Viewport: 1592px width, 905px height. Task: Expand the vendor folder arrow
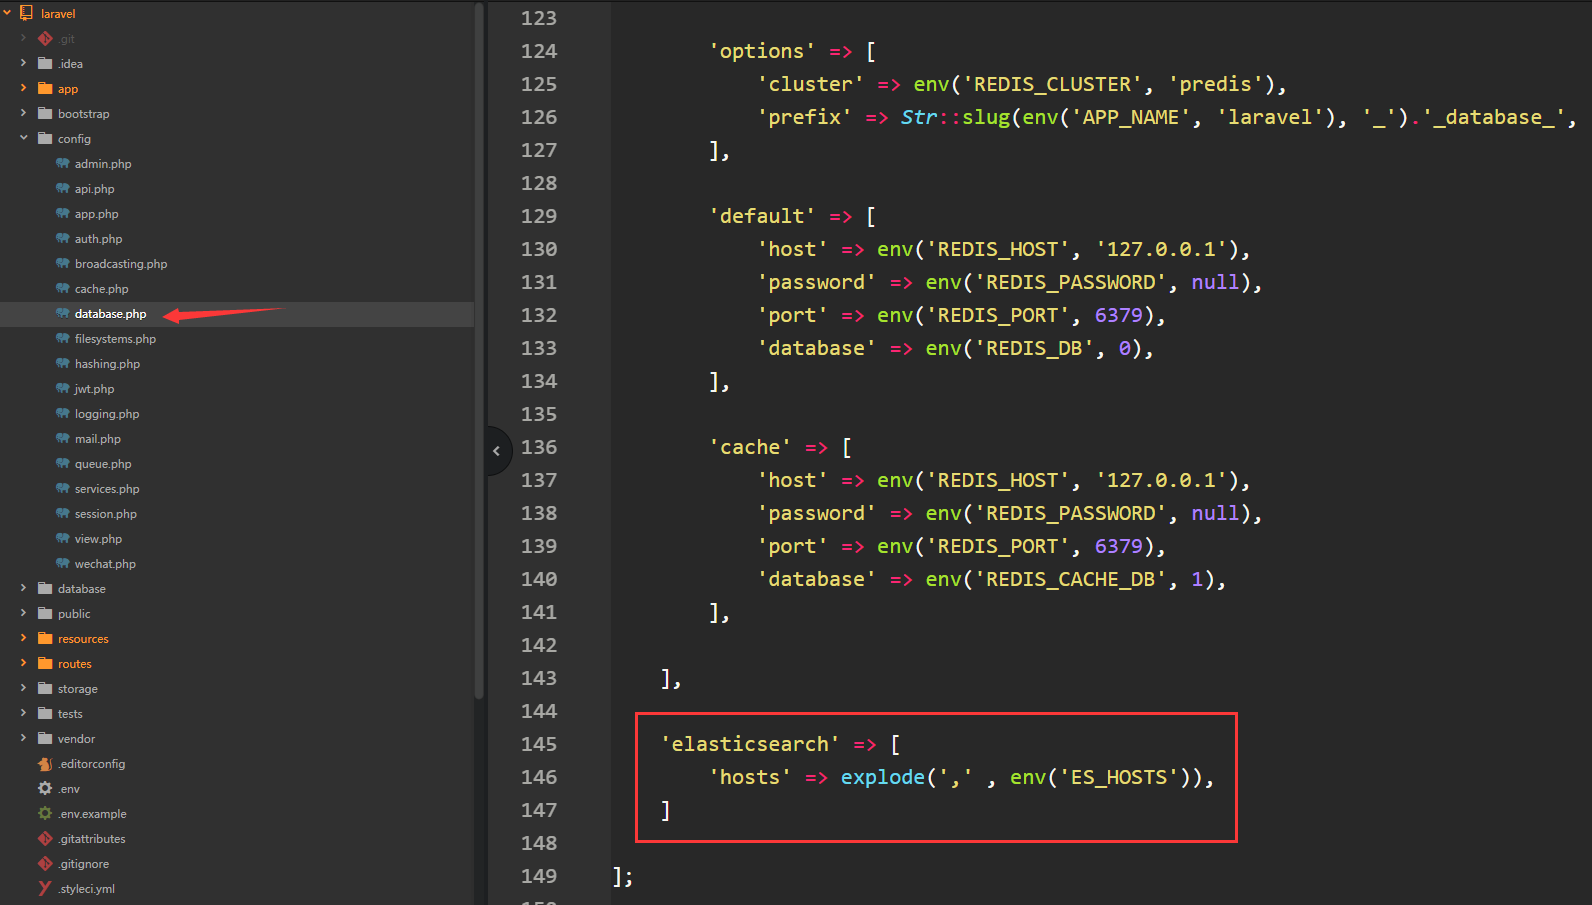pyautogui.click(x=23, y=738)
